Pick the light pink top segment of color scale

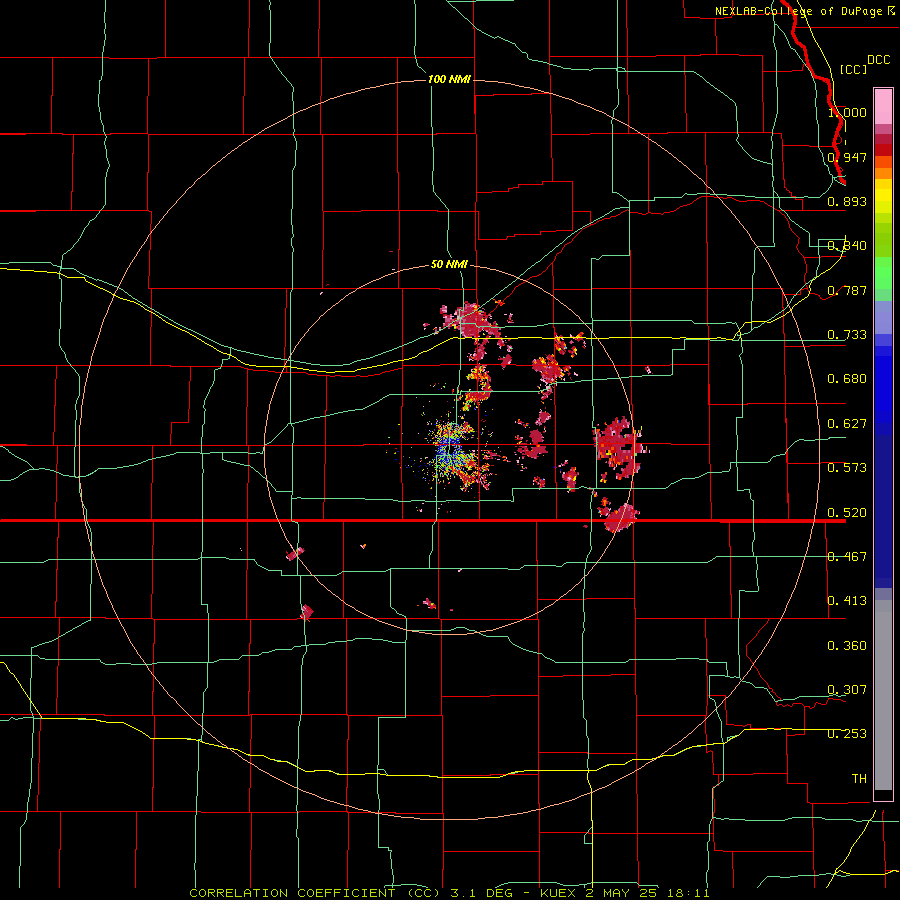[x=883, y=106]
